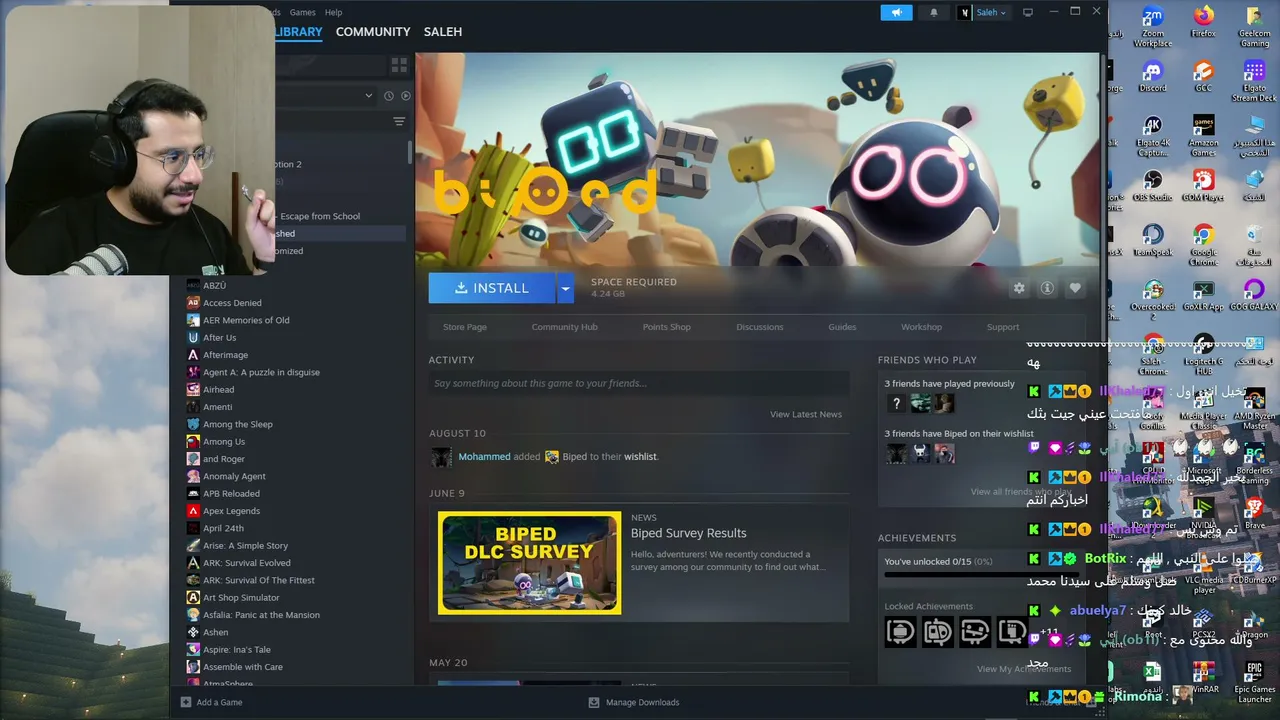Open the Biped DLC Survey thumbnail
The image size is (1280, 720).
pos(529,563)
